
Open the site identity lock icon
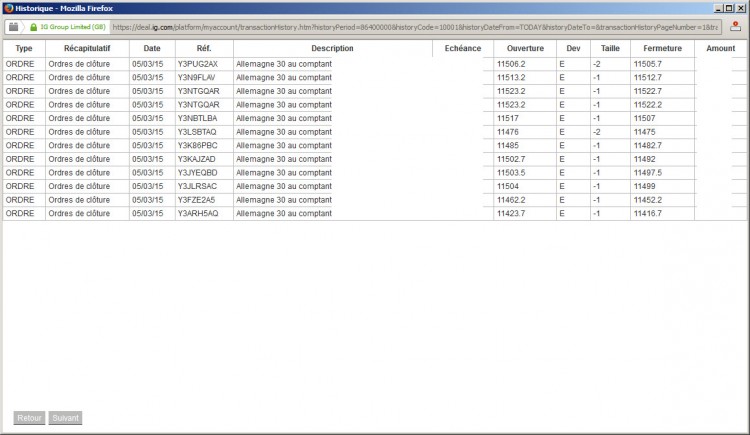(x=33, y=27)
